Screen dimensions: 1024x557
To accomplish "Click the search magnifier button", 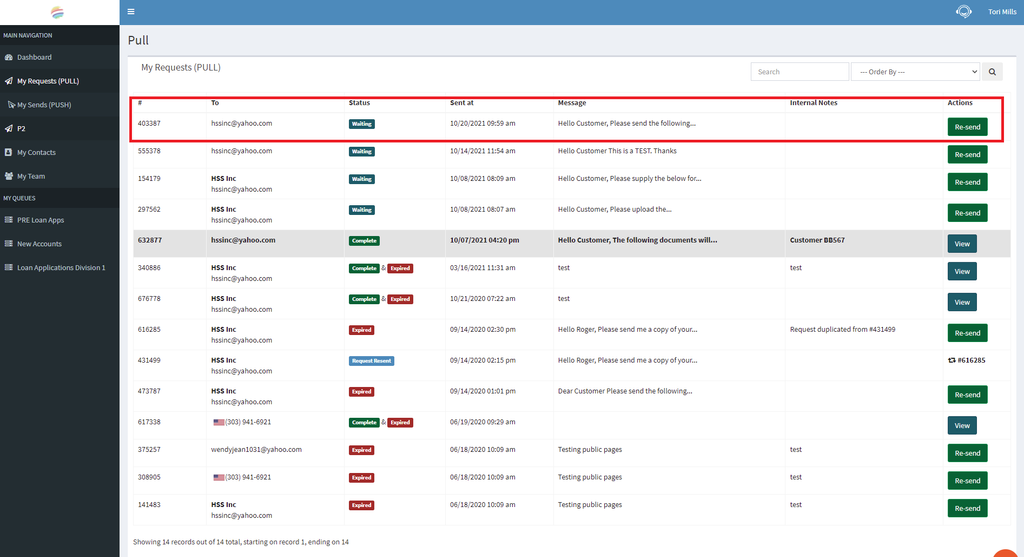I will tap(992, 72).
